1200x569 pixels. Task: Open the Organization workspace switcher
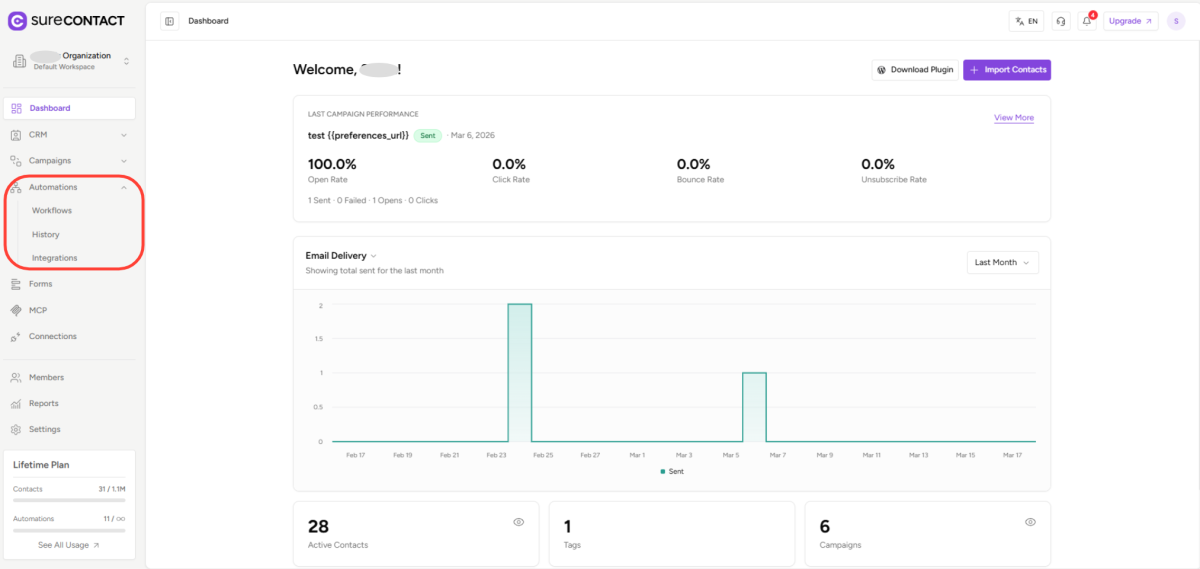[70, 61]
